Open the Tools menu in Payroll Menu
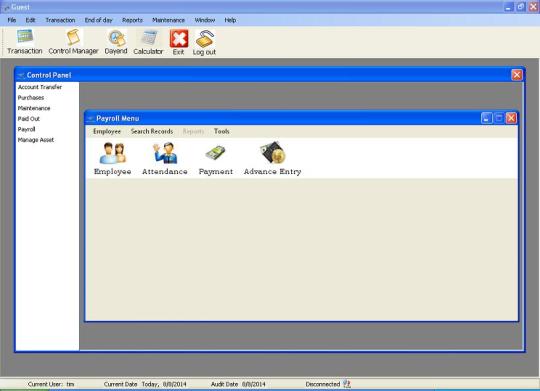The height and width of the screenshot is (391, 540). coord(221,131)
